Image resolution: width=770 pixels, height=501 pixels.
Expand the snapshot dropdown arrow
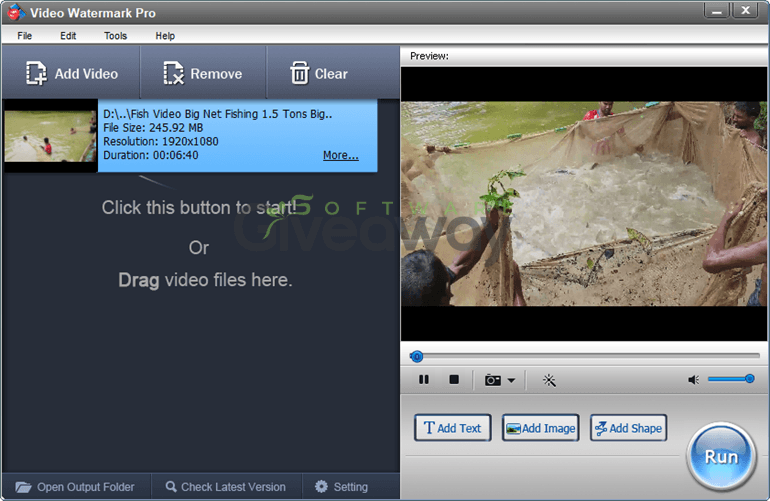click(x=511, y=380)
